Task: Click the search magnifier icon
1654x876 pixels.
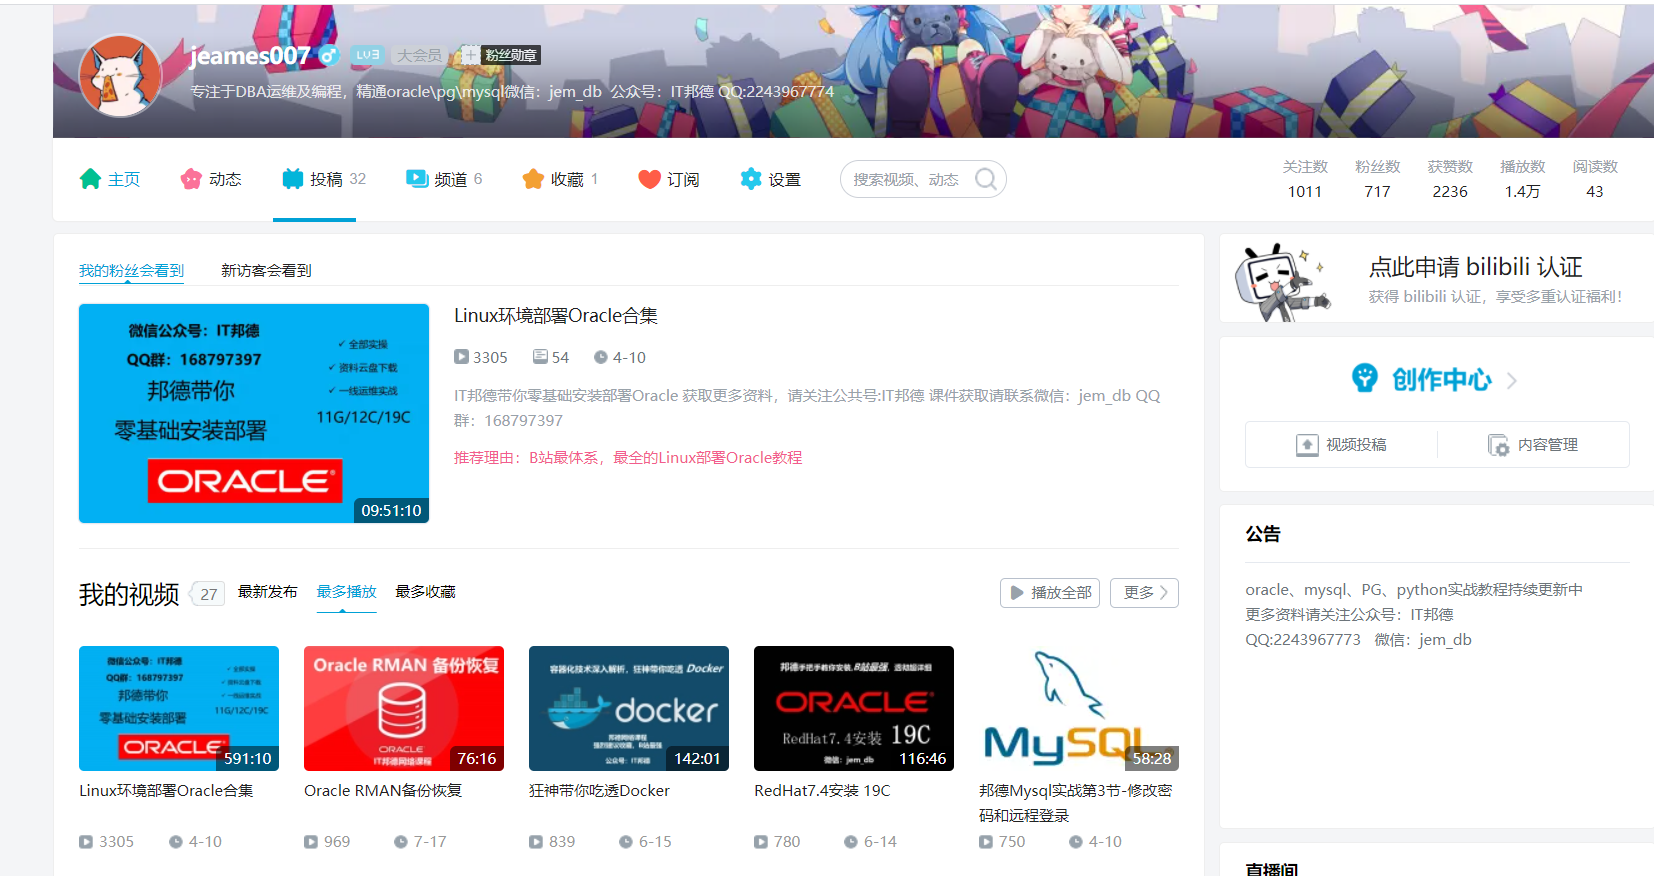Action: [x=986, y=179]
